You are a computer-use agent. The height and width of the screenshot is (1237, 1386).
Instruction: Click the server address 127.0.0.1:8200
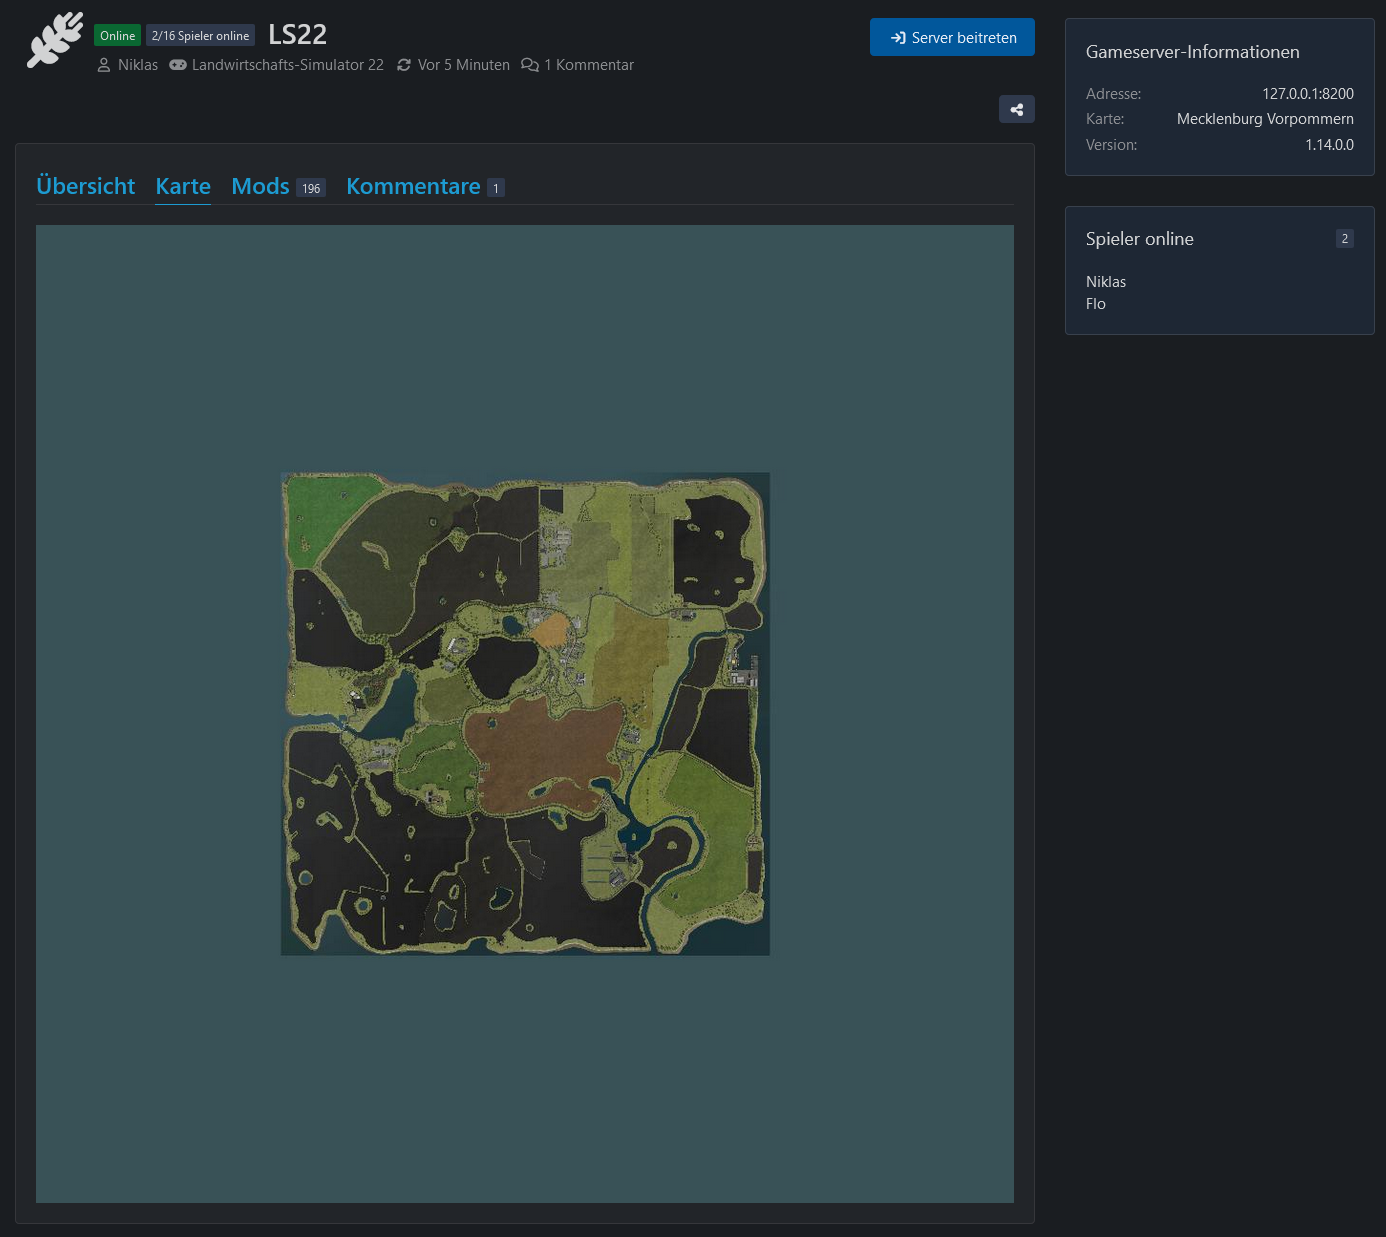pyautogui.click(x=1307, y=94)
